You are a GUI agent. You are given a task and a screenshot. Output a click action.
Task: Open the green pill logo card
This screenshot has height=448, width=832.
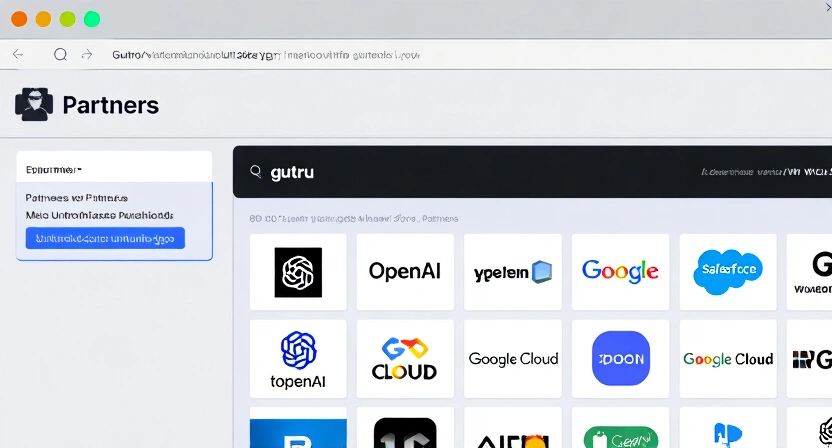620,428
